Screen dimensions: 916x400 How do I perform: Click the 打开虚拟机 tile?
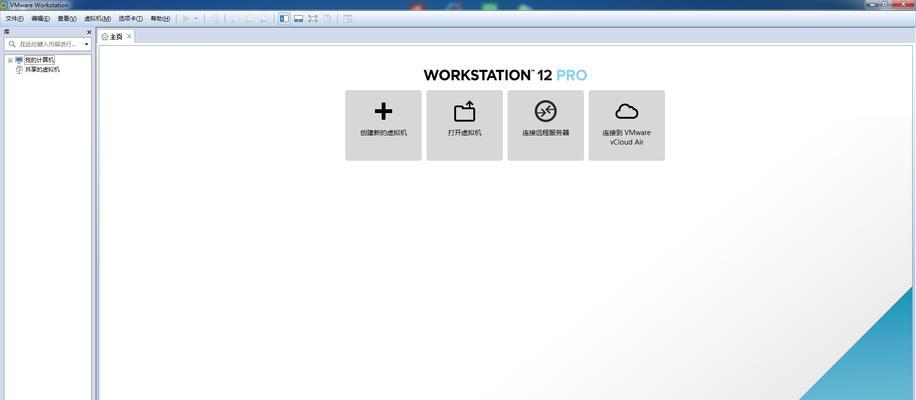click(x=464, y=126)
